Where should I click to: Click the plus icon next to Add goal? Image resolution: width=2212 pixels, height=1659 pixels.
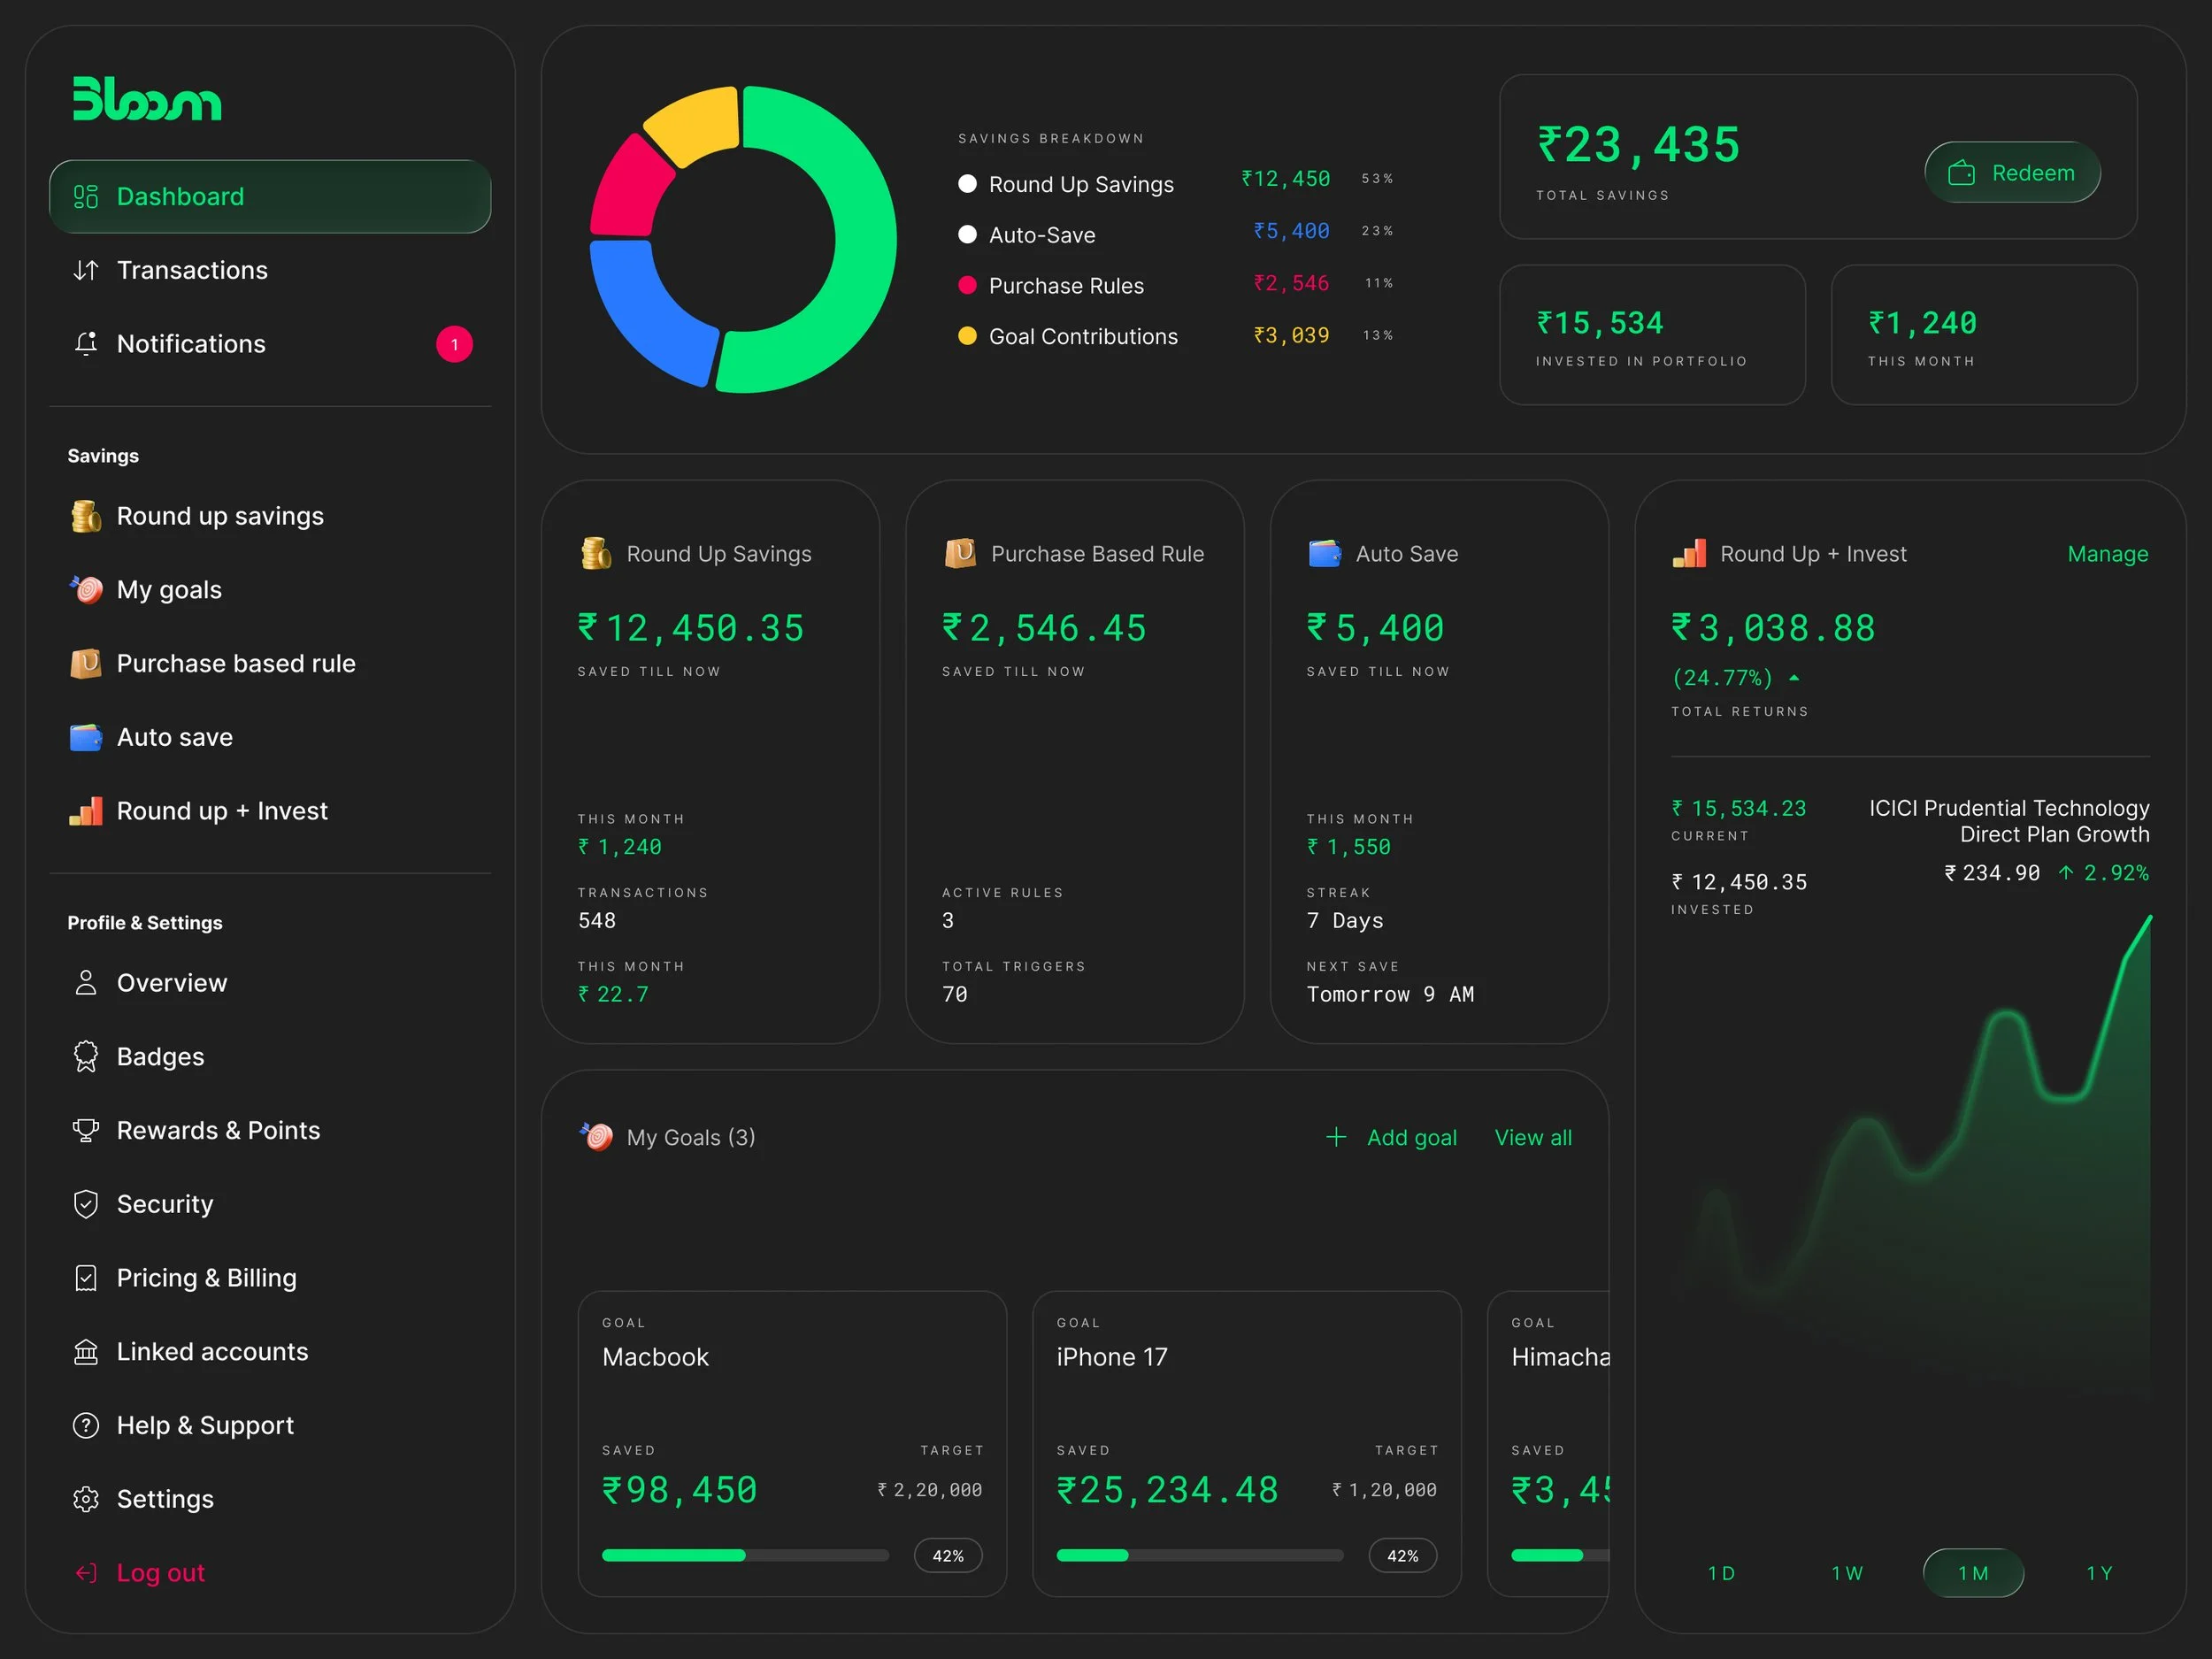1336,1137
